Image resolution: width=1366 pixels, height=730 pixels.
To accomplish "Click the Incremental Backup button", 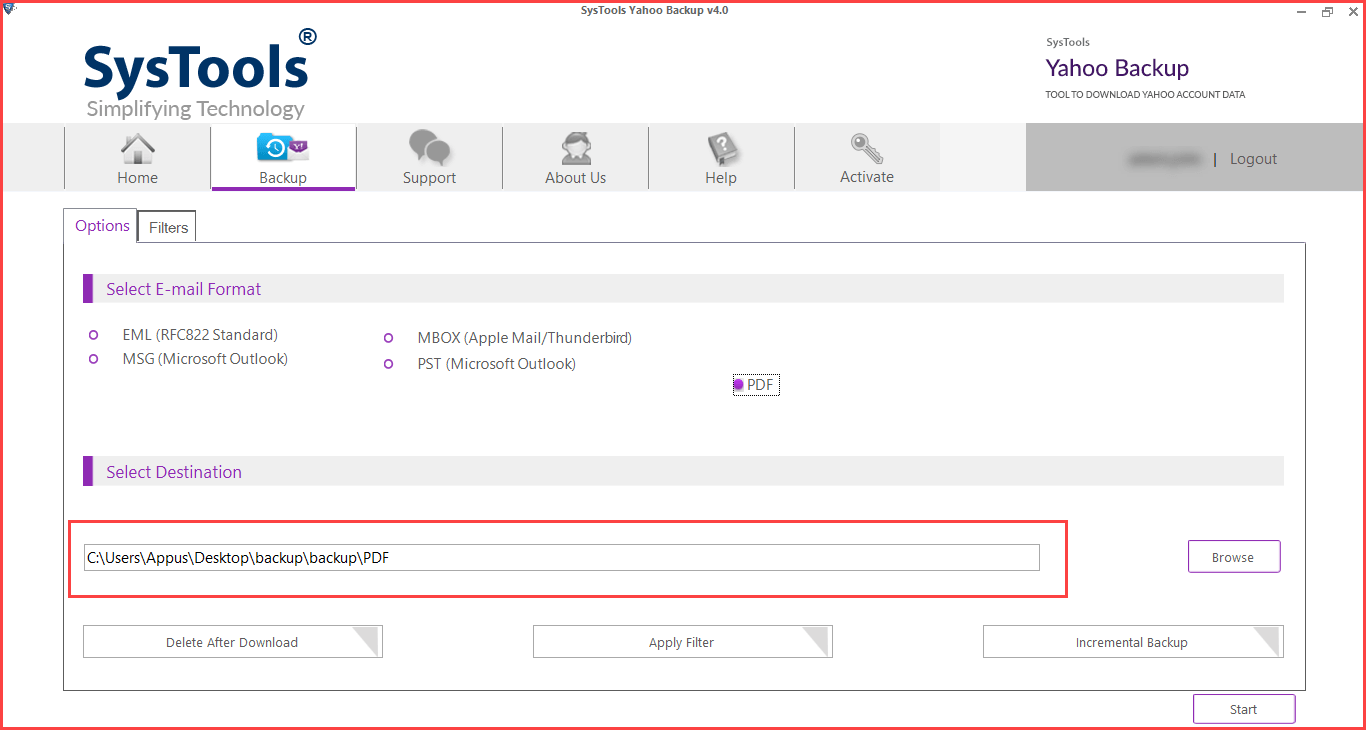I will tap(1132, 642).
